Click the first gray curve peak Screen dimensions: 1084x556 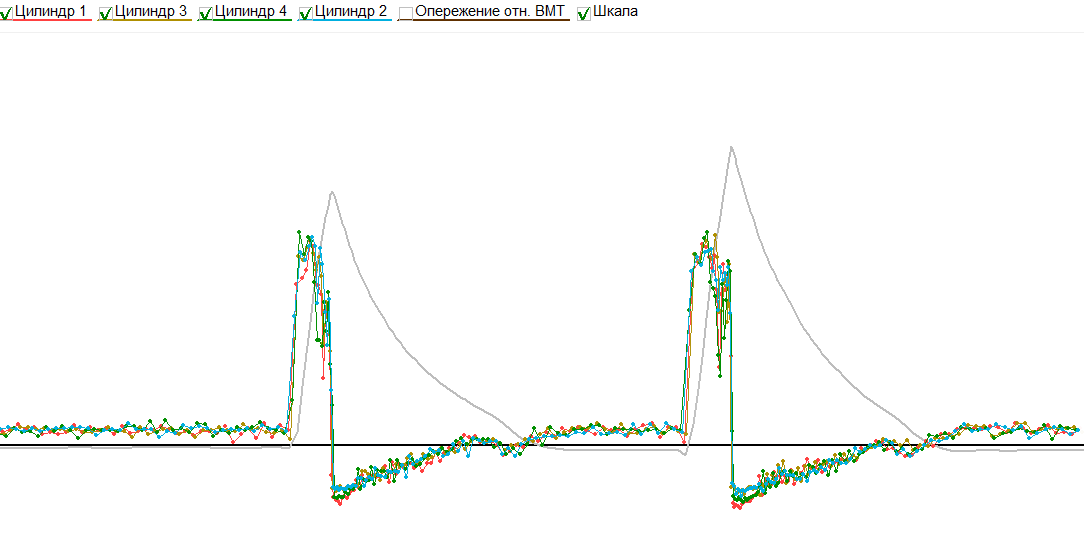click(x=332, y=192)
